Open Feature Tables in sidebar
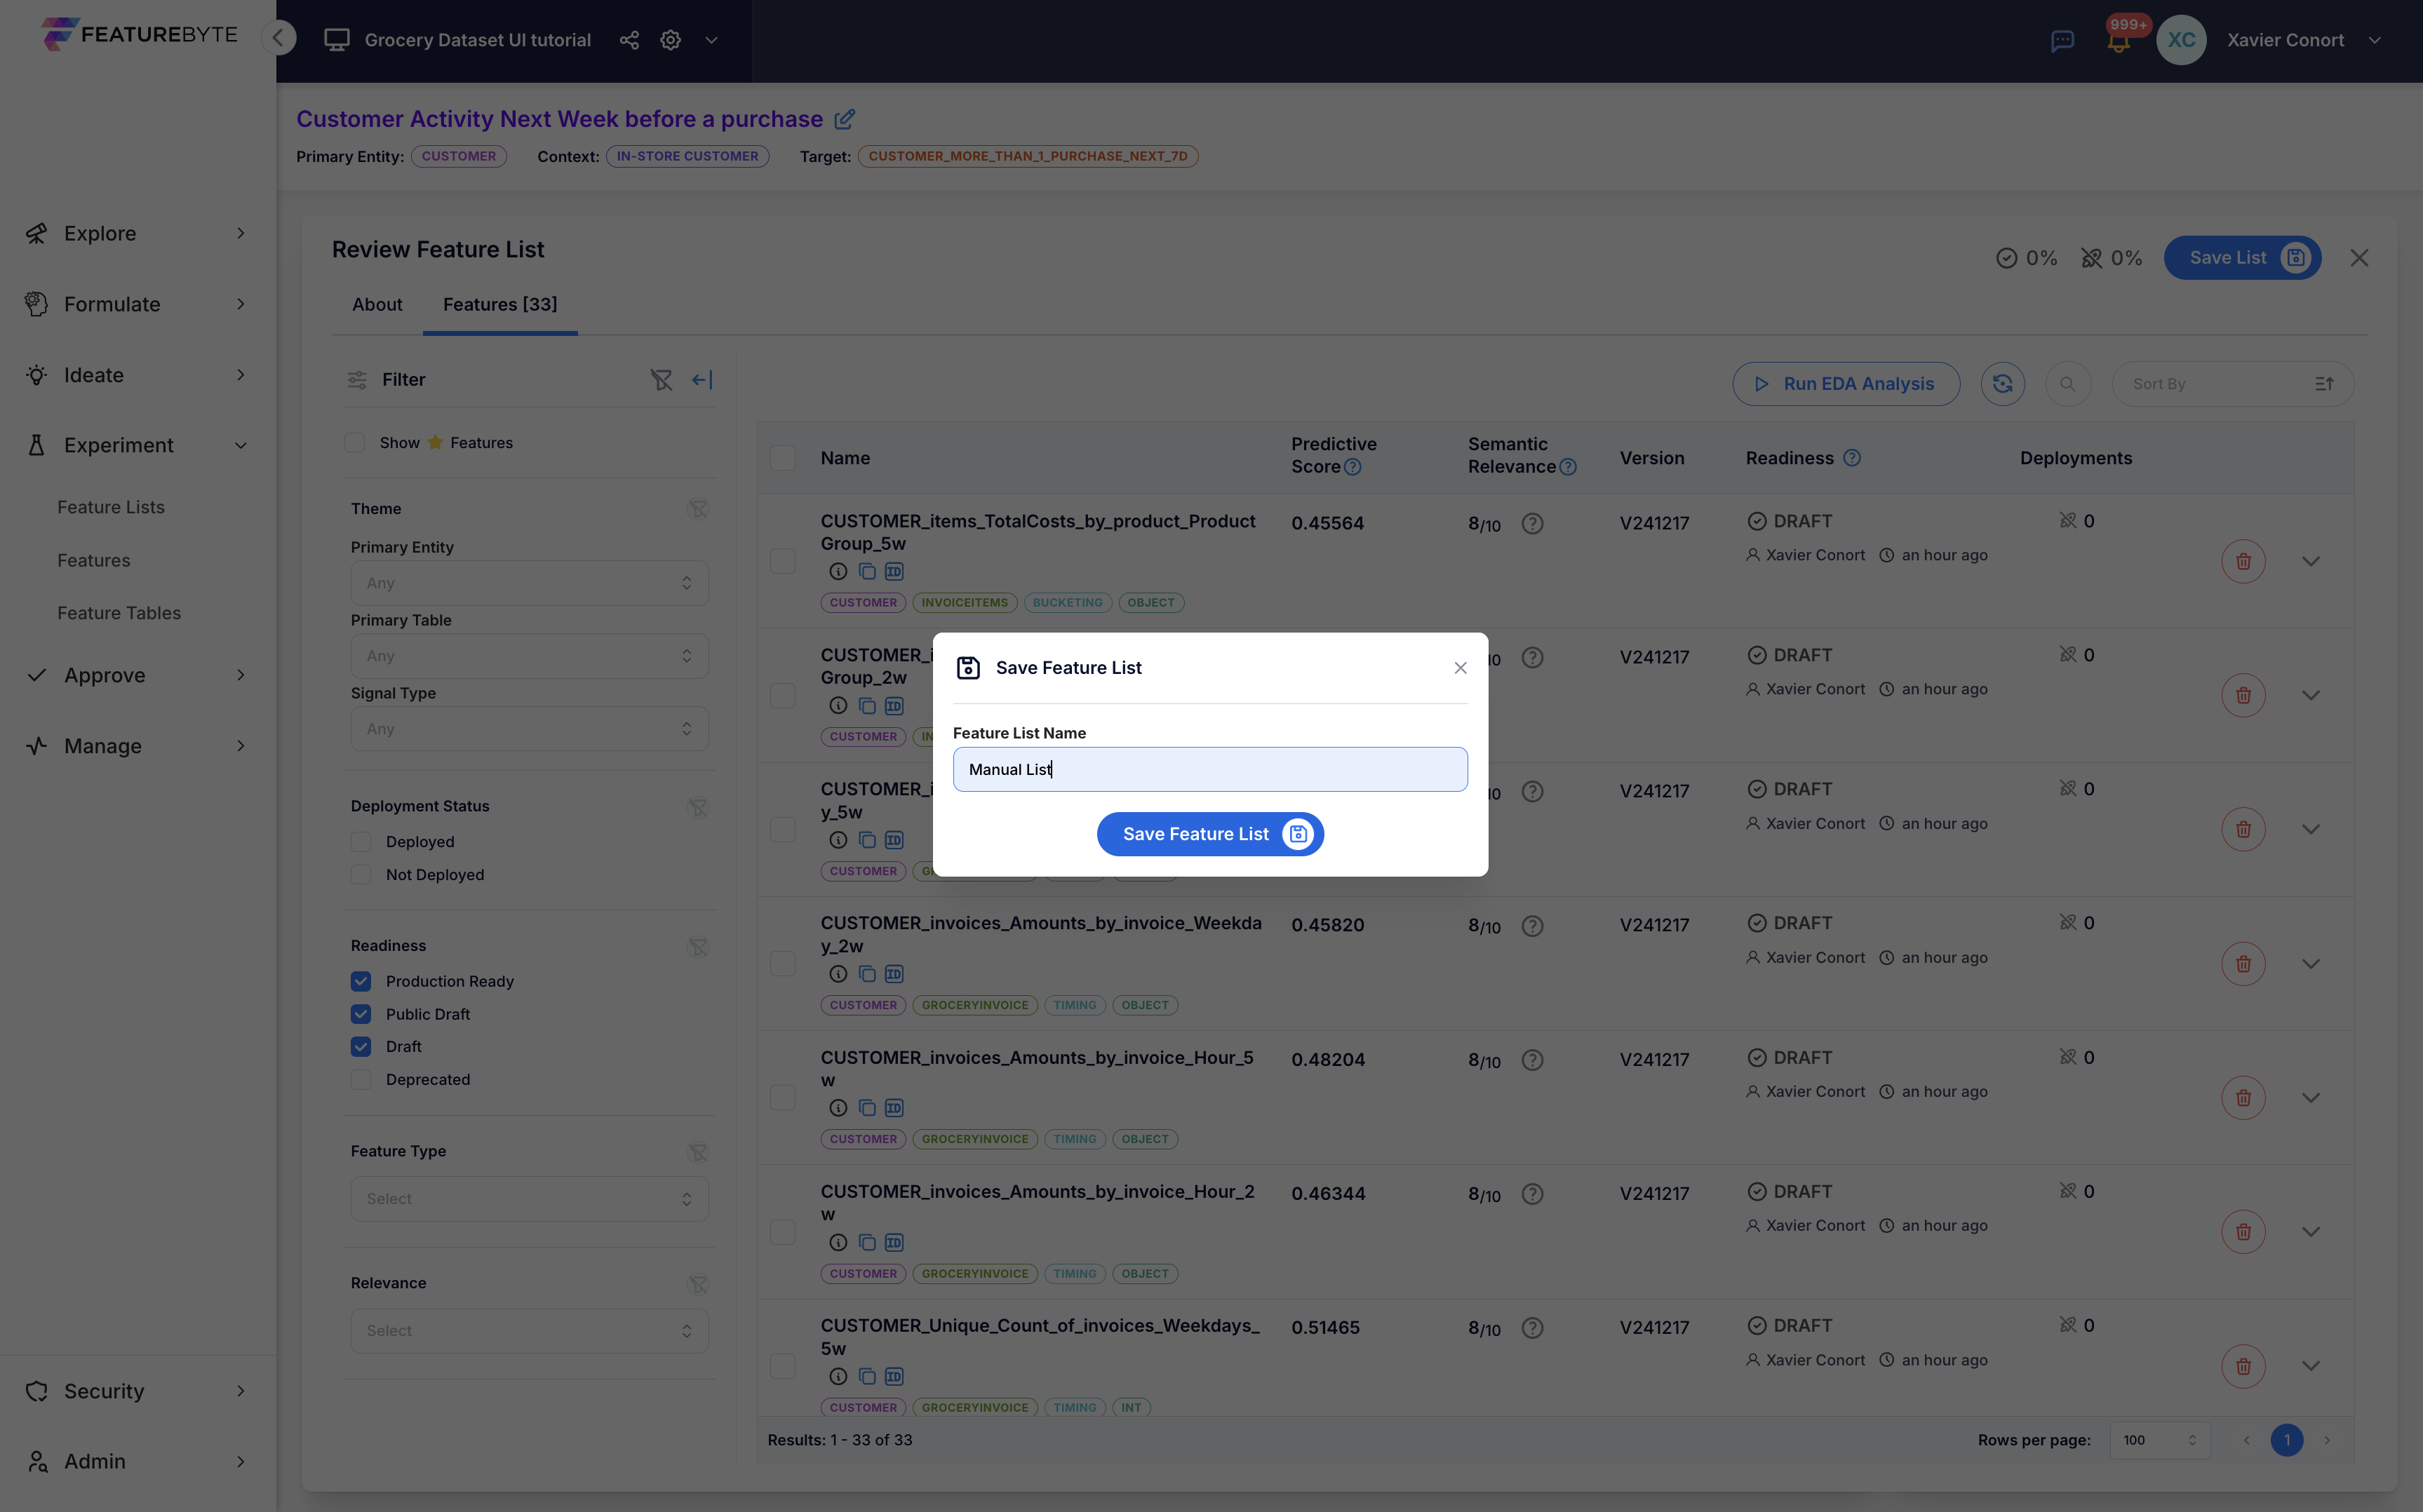 119,613
